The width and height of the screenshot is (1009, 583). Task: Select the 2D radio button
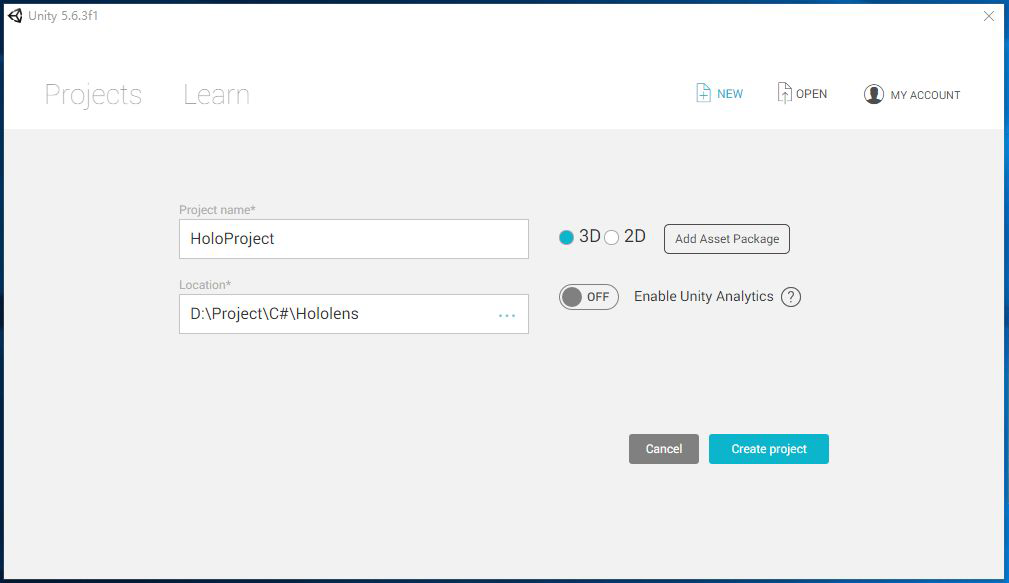(x=611, y=237)
